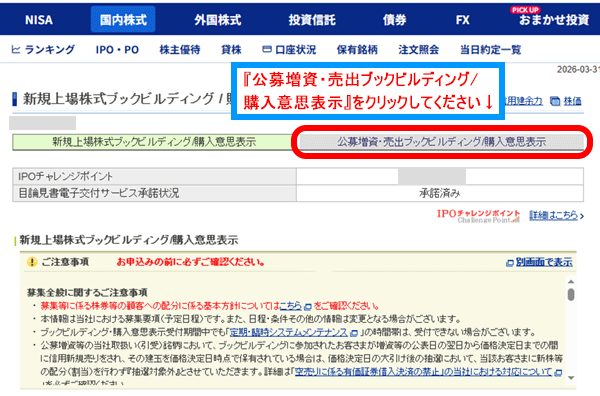The image size is (600, 396).
Task: Open 保有銘柄 holdings list
Action: coord(357,50)
